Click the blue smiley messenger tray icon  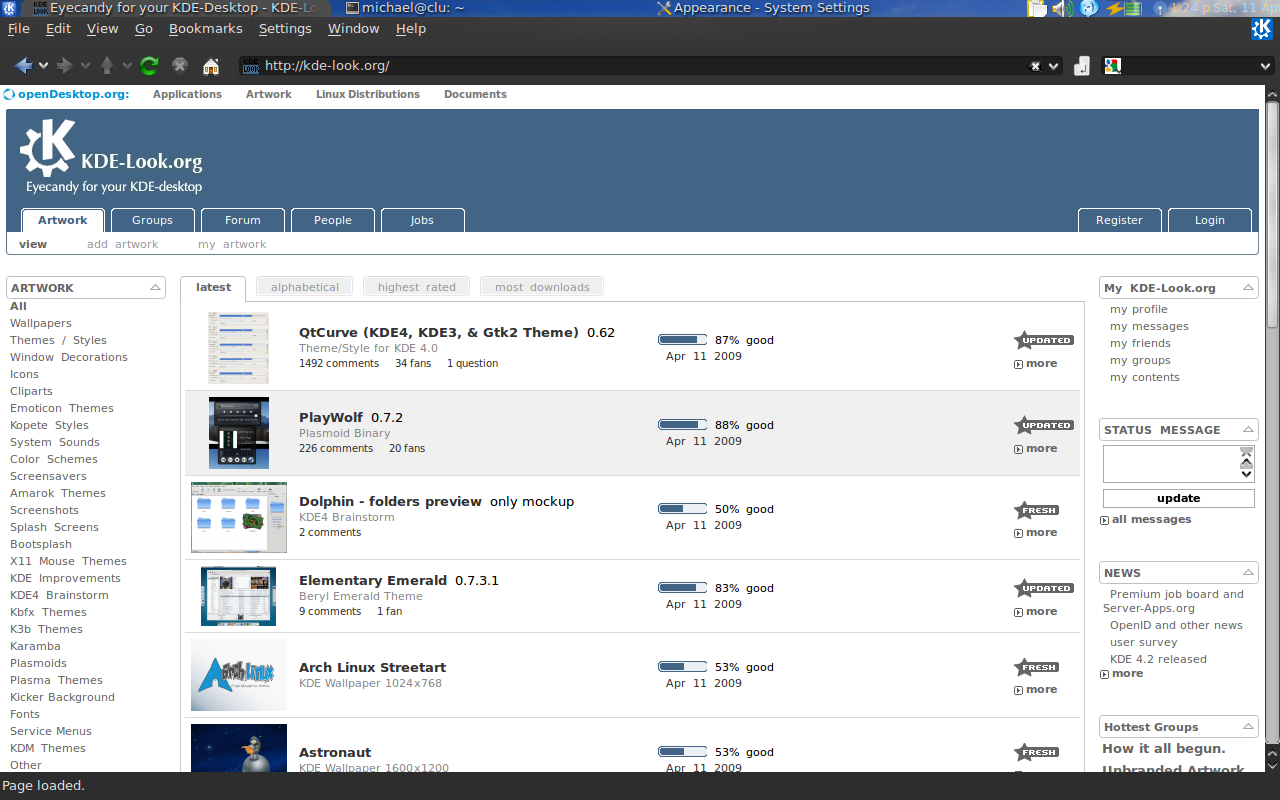click(x=1089, y=8)
